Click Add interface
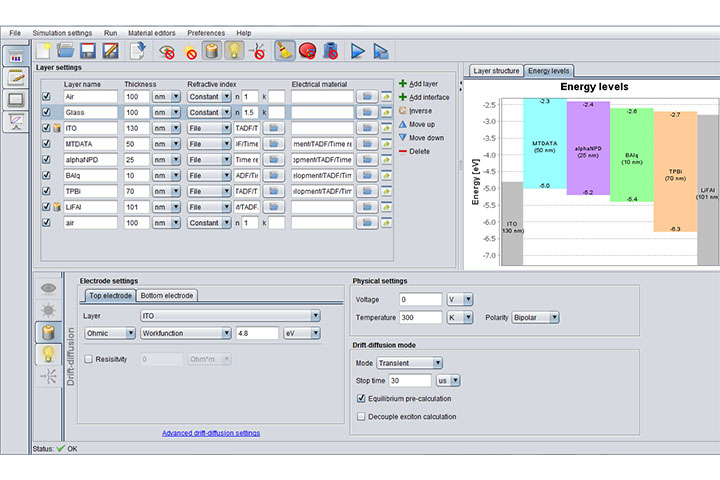The width and height of the screenshot is (720, 480). [424, 97]
